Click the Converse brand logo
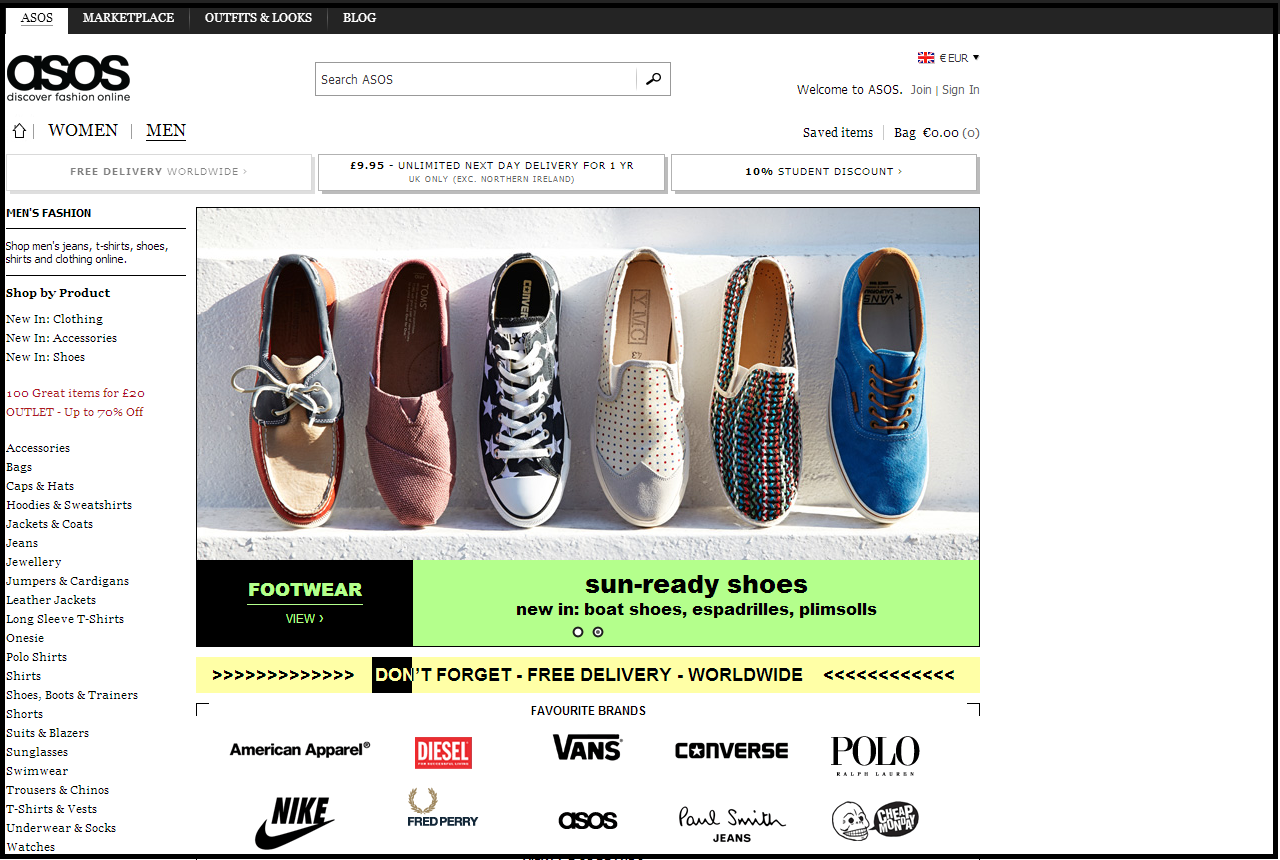 coord(731,749)
